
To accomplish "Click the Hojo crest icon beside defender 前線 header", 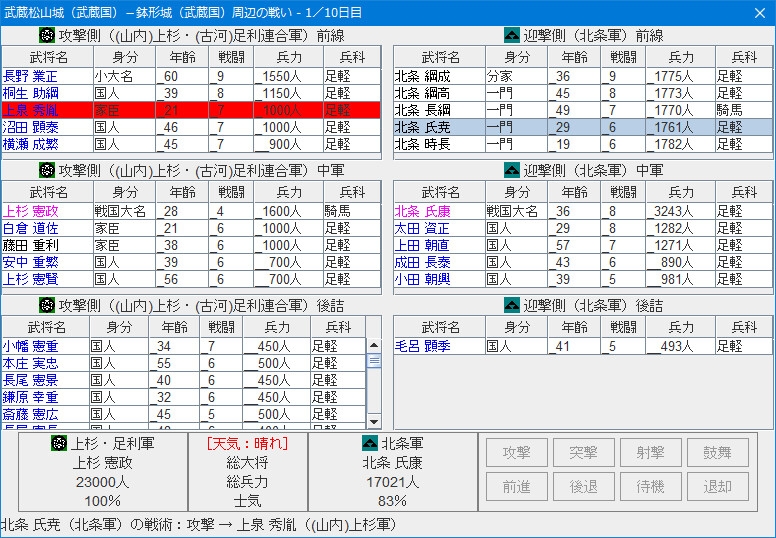I will click(x=511, y=35).
